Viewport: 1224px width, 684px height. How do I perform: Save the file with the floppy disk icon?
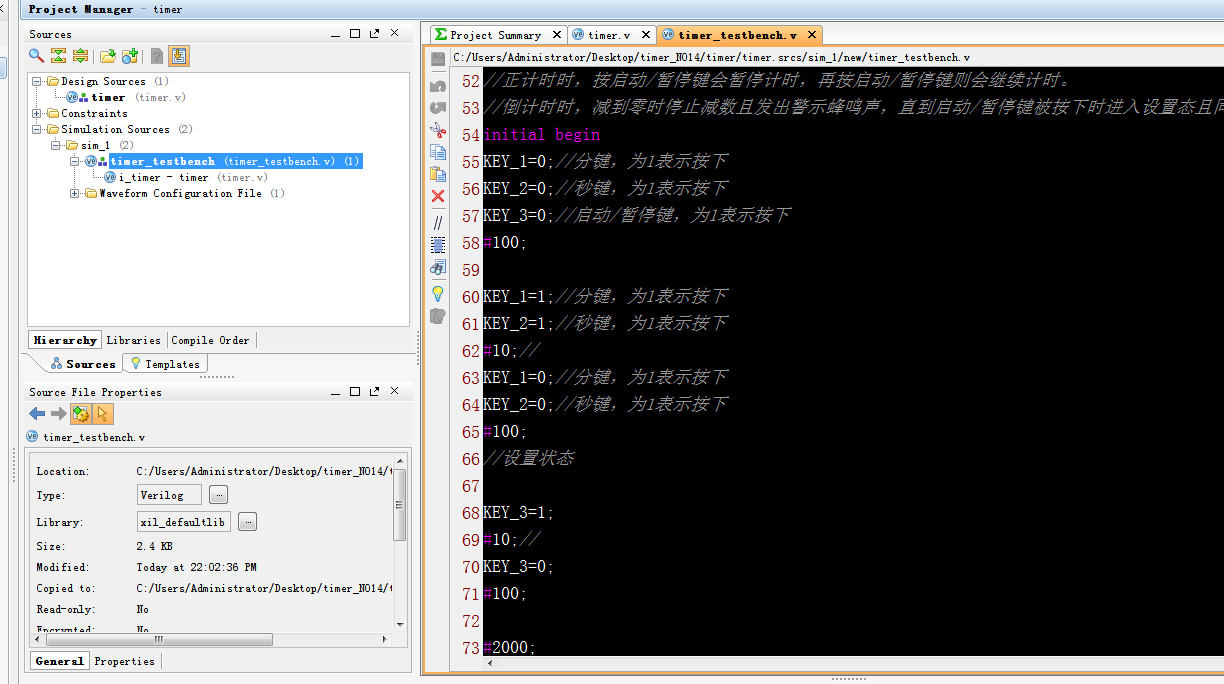tap(438, 60)
